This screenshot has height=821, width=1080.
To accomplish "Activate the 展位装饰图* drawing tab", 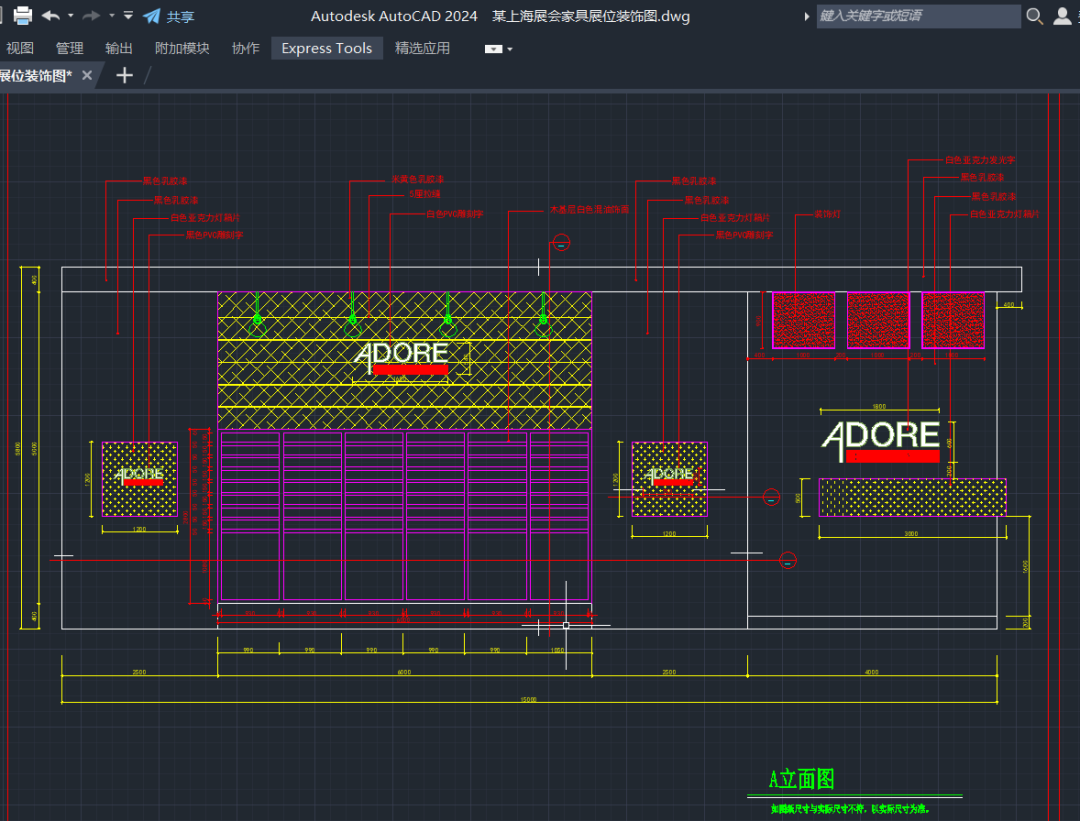I will (x=36, y=76).
